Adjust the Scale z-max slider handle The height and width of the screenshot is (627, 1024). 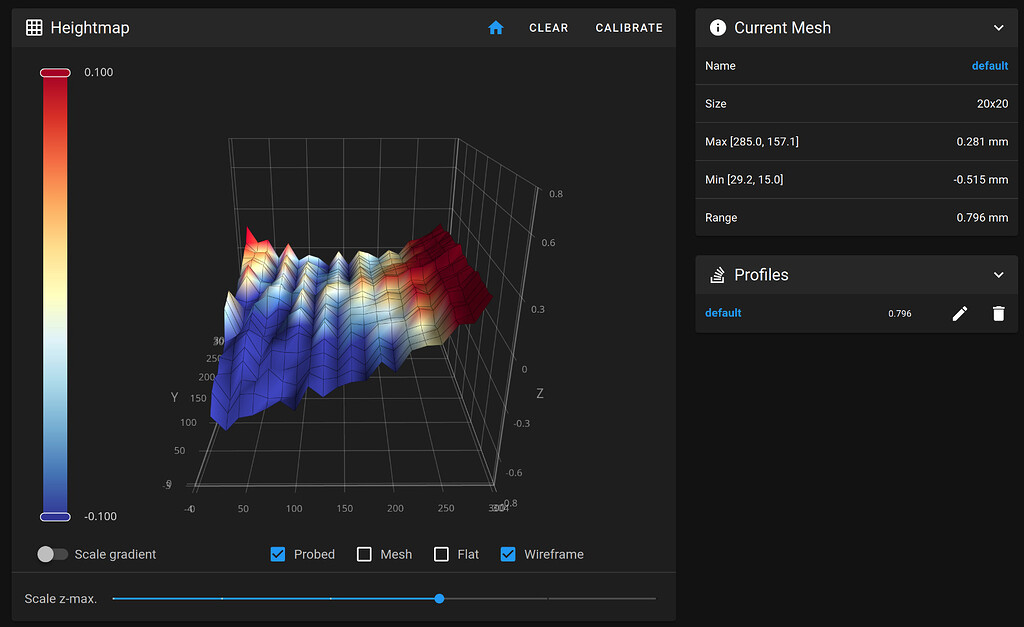tap(439, 598)
